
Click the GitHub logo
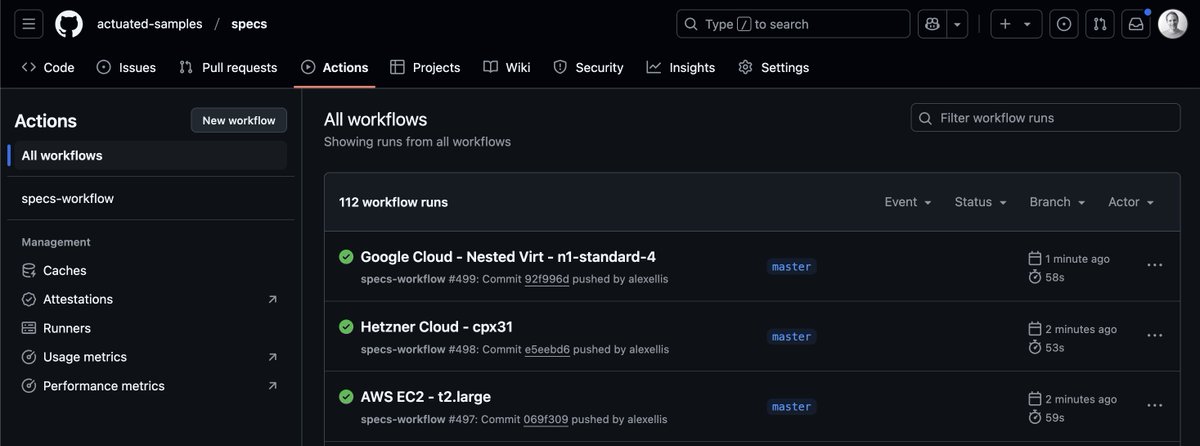coord(69,24)
